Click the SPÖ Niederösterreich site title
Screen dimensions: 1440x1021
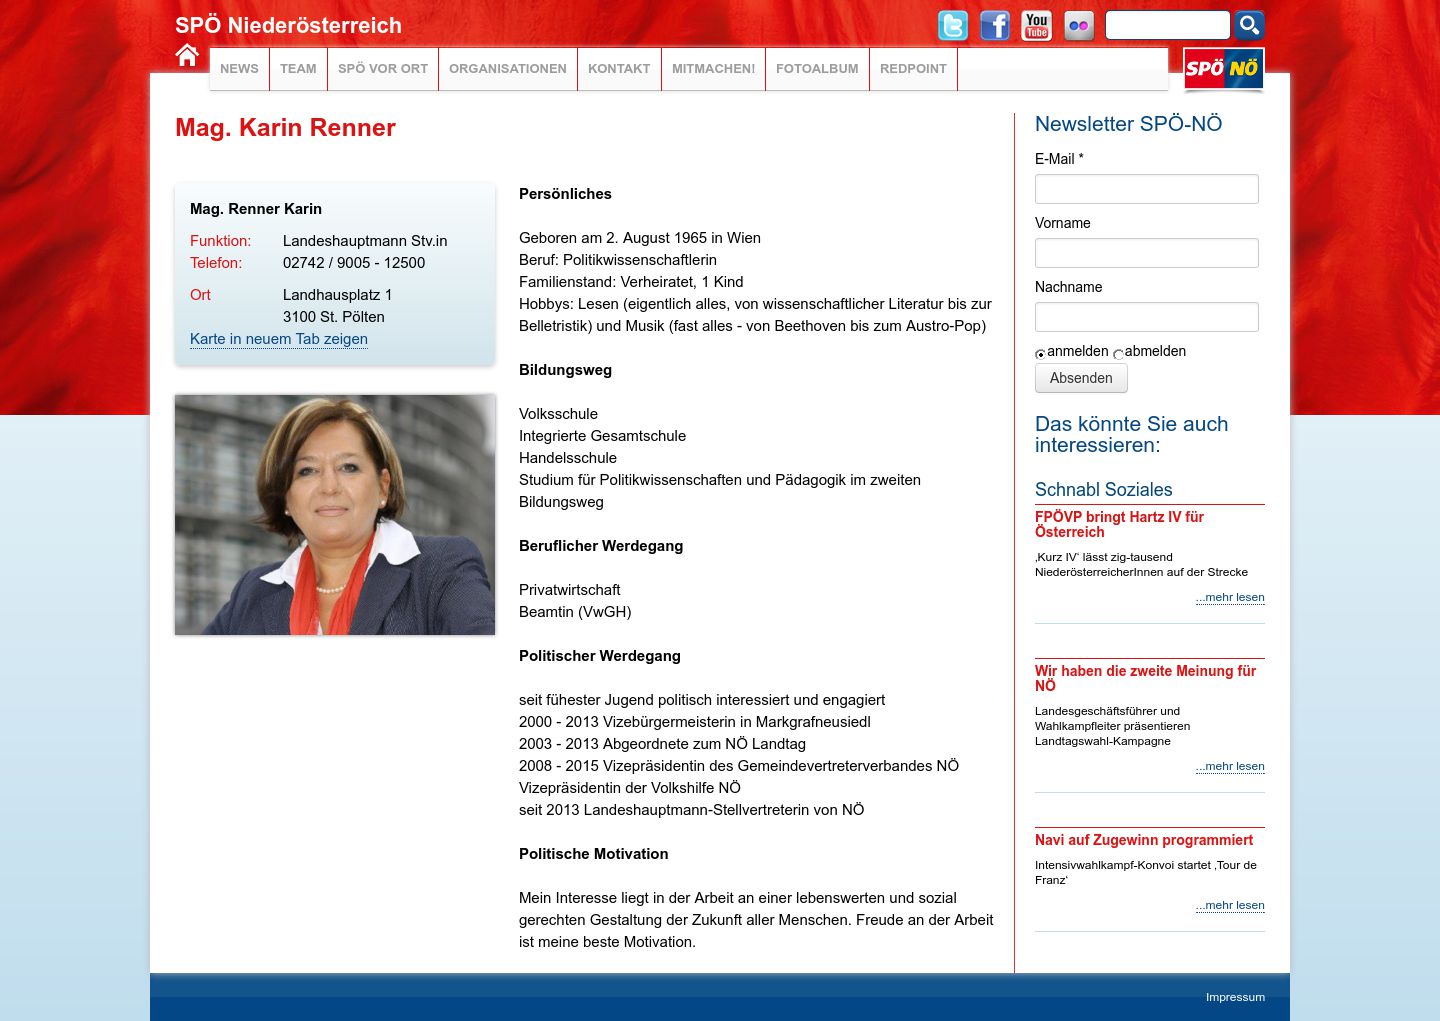click(x=288, y=26)
